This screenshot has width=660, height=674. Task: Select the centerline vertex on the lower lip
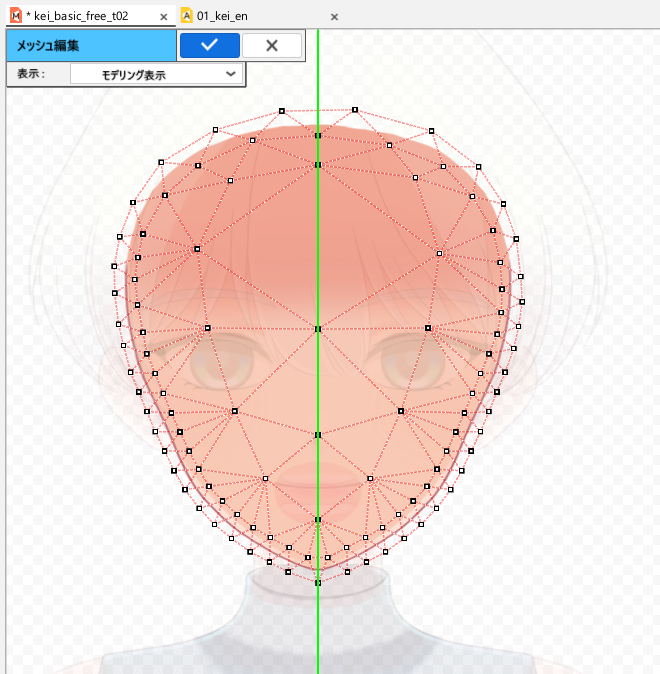(318, 520)
